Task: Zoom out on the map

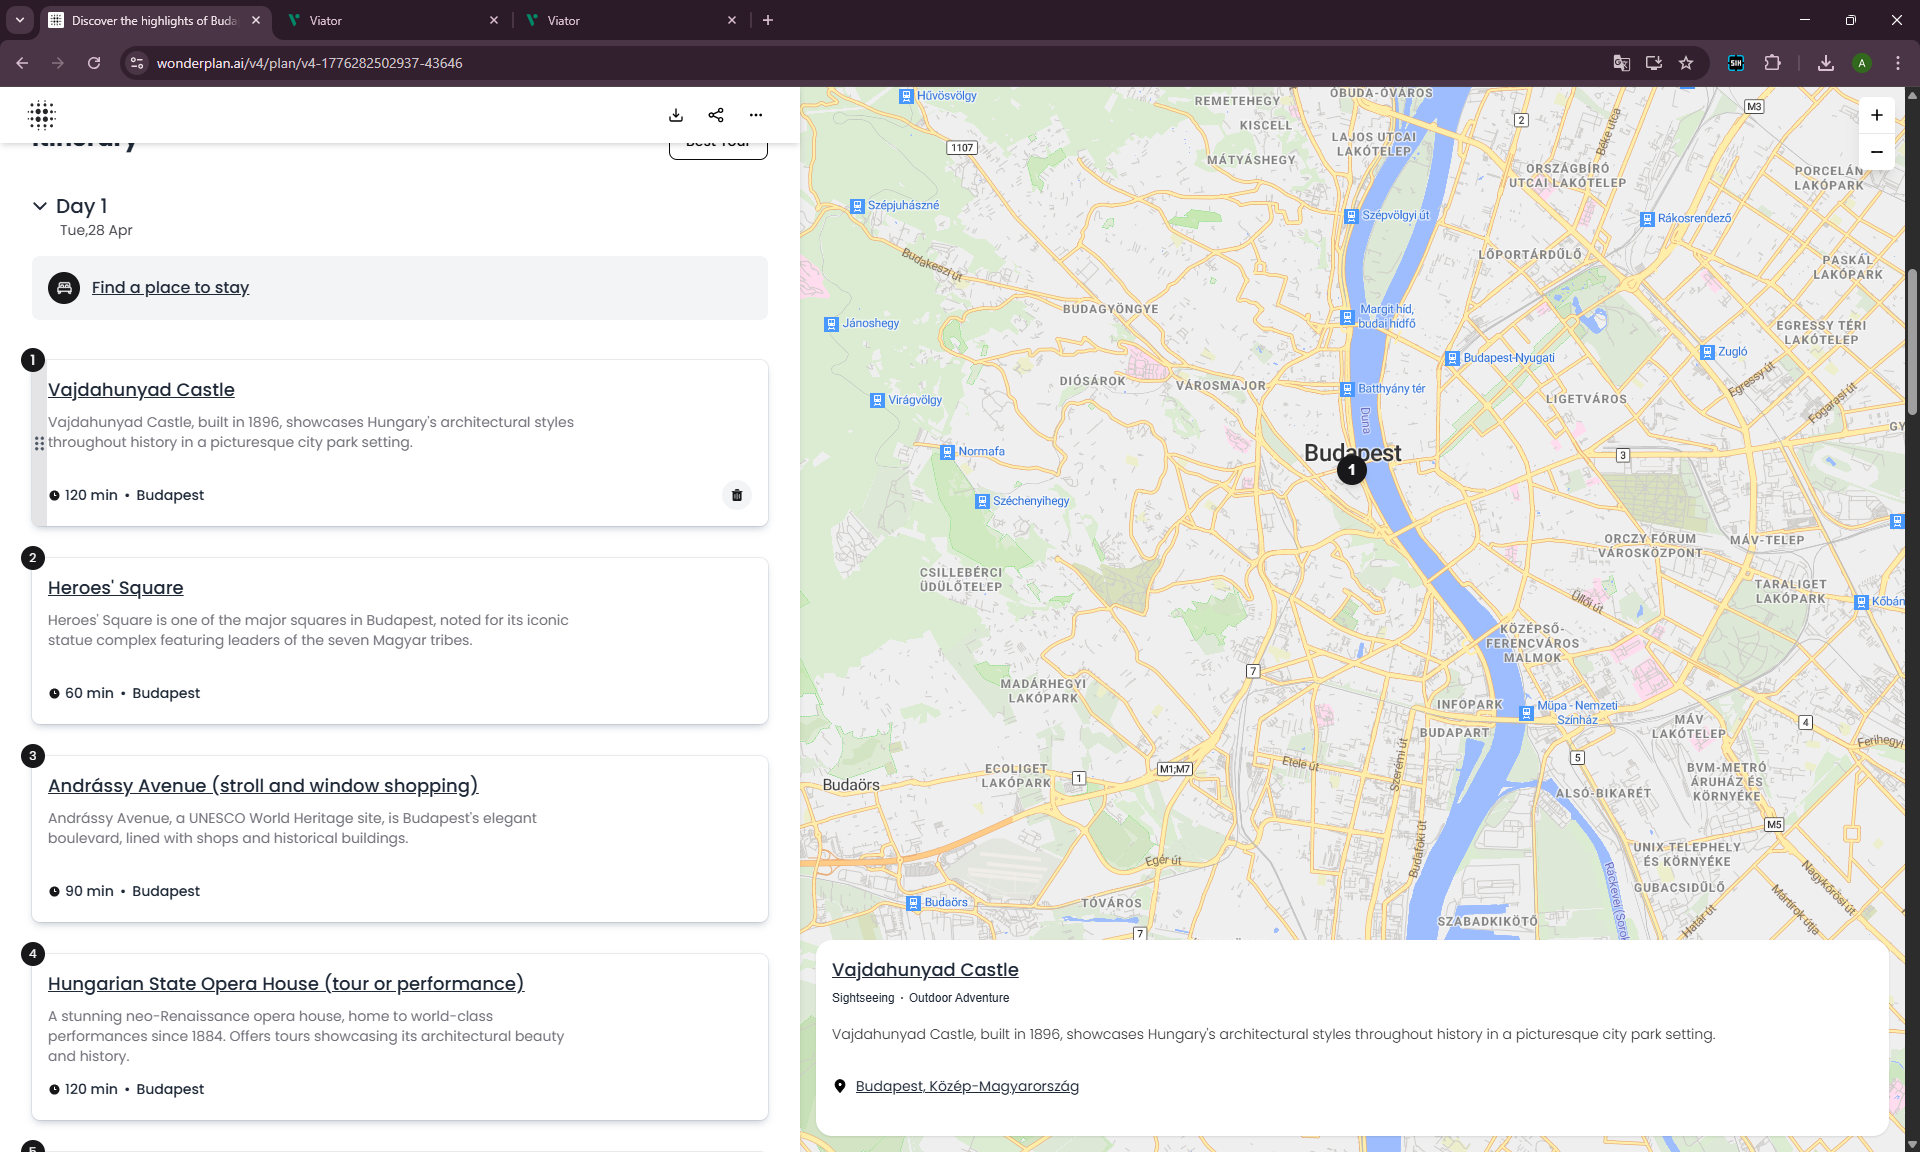Action: pyautogui.click(x=1877, y=152)
